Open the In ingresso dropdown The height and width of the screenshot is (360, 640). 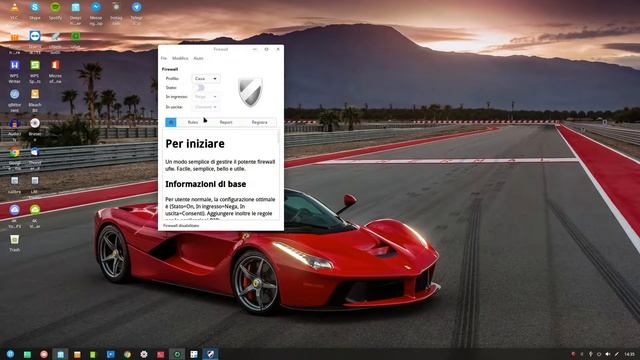pyautogui.click(x=206, y=97)
